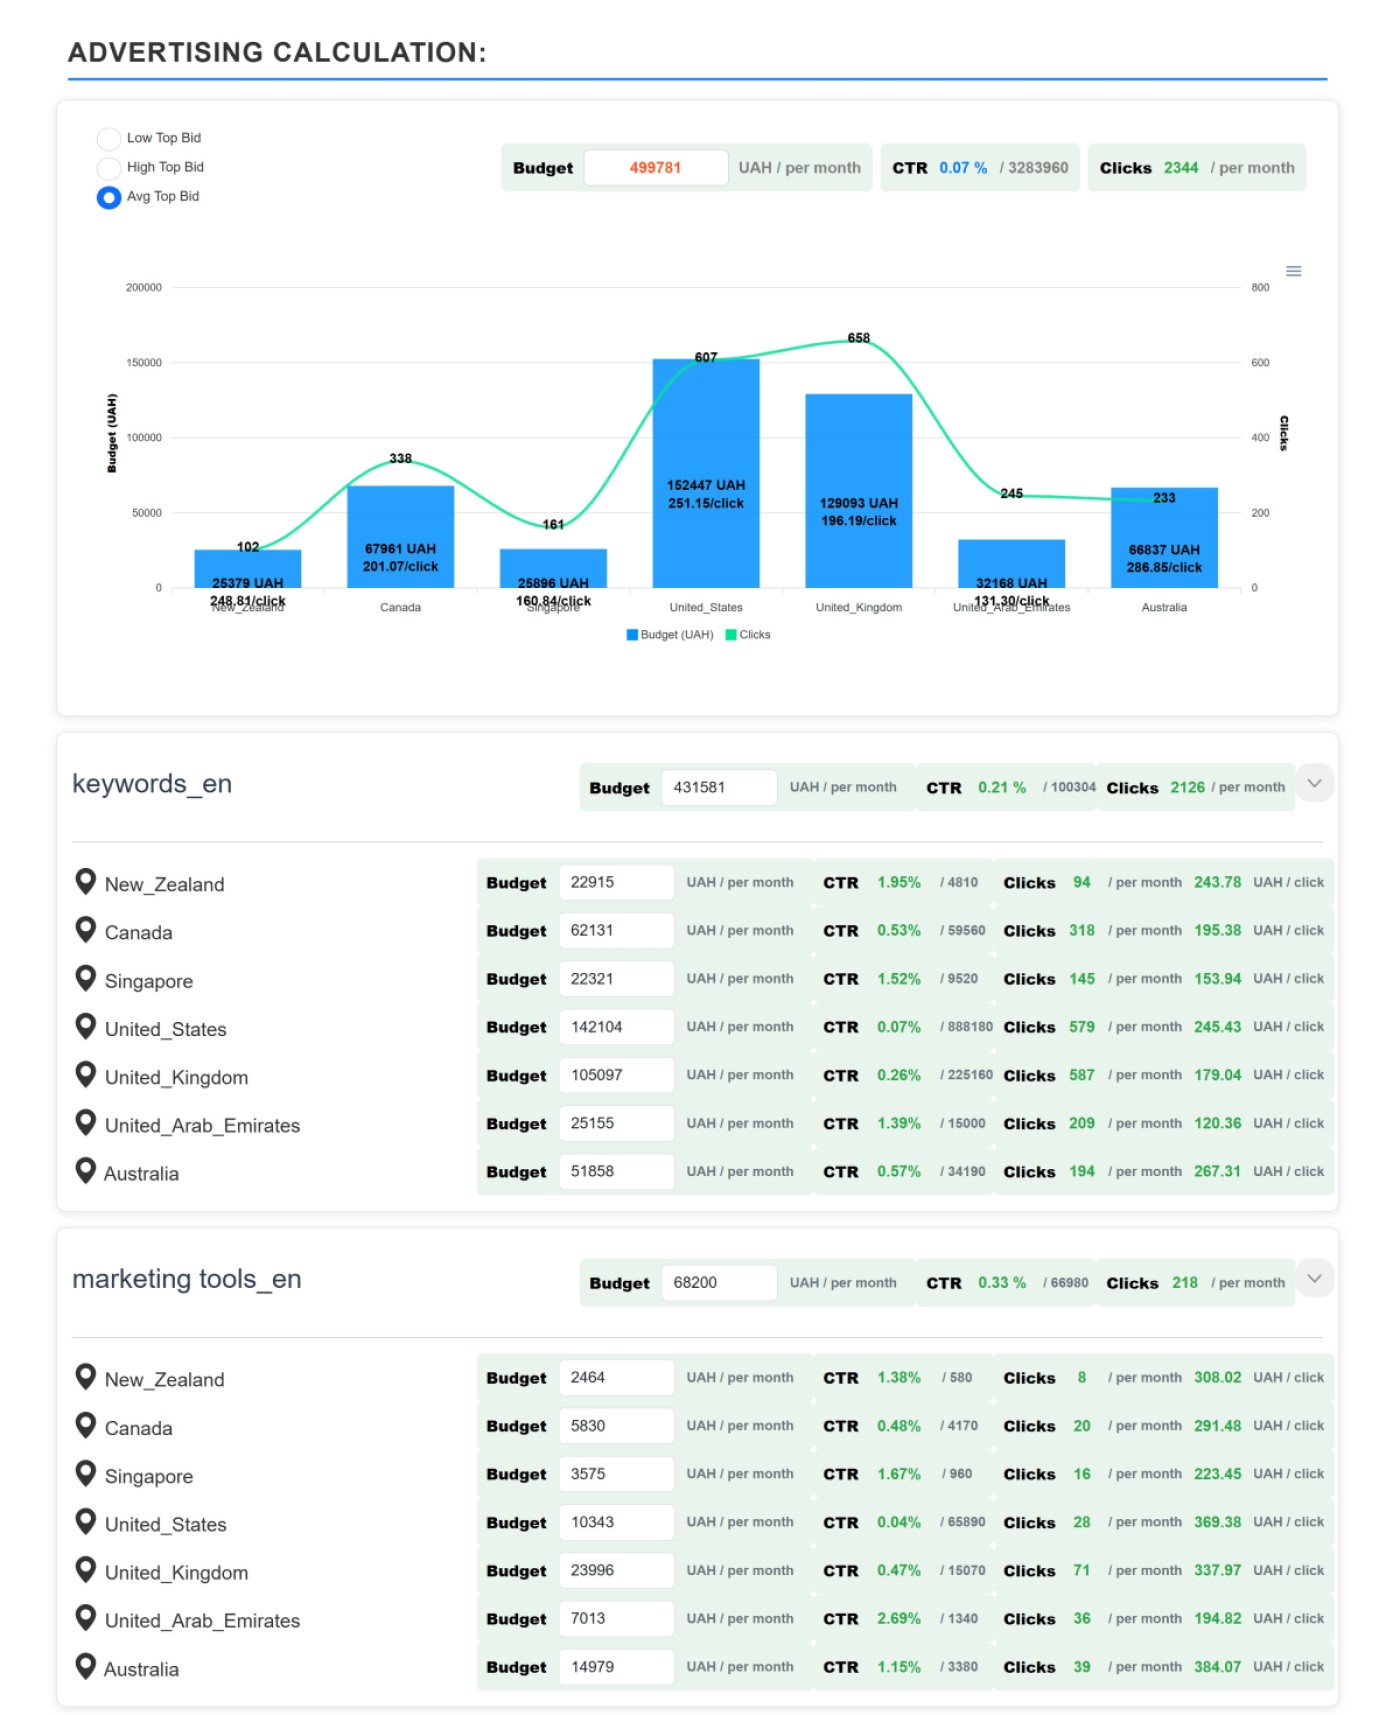Image resolution: width=1400 pixels, height=1715 pixels.
Task: Click the keywords_en budget field 431581
Action: [717, 788]
